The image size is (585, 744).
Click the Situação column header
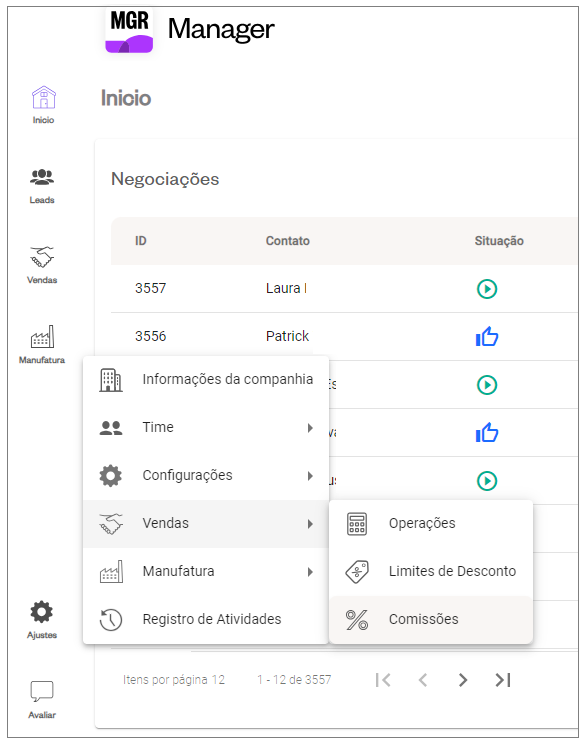pyautogui.click(x=499, y=241)
